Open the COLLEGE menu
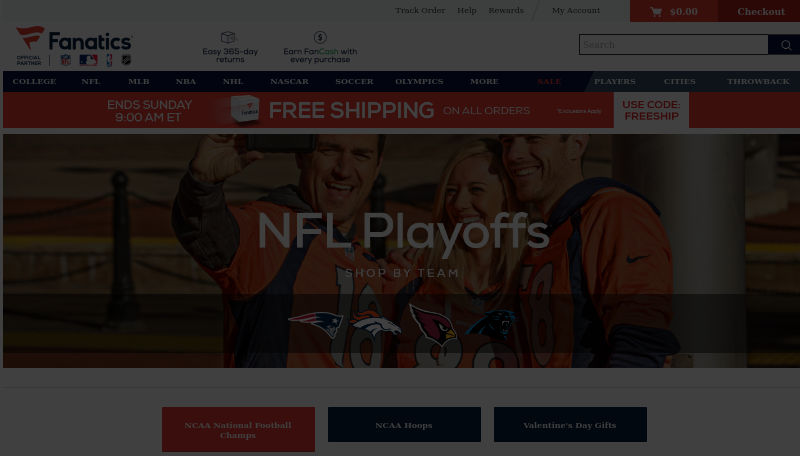The width and height of the screenshot is (800, 456). [x=35, y=82]
